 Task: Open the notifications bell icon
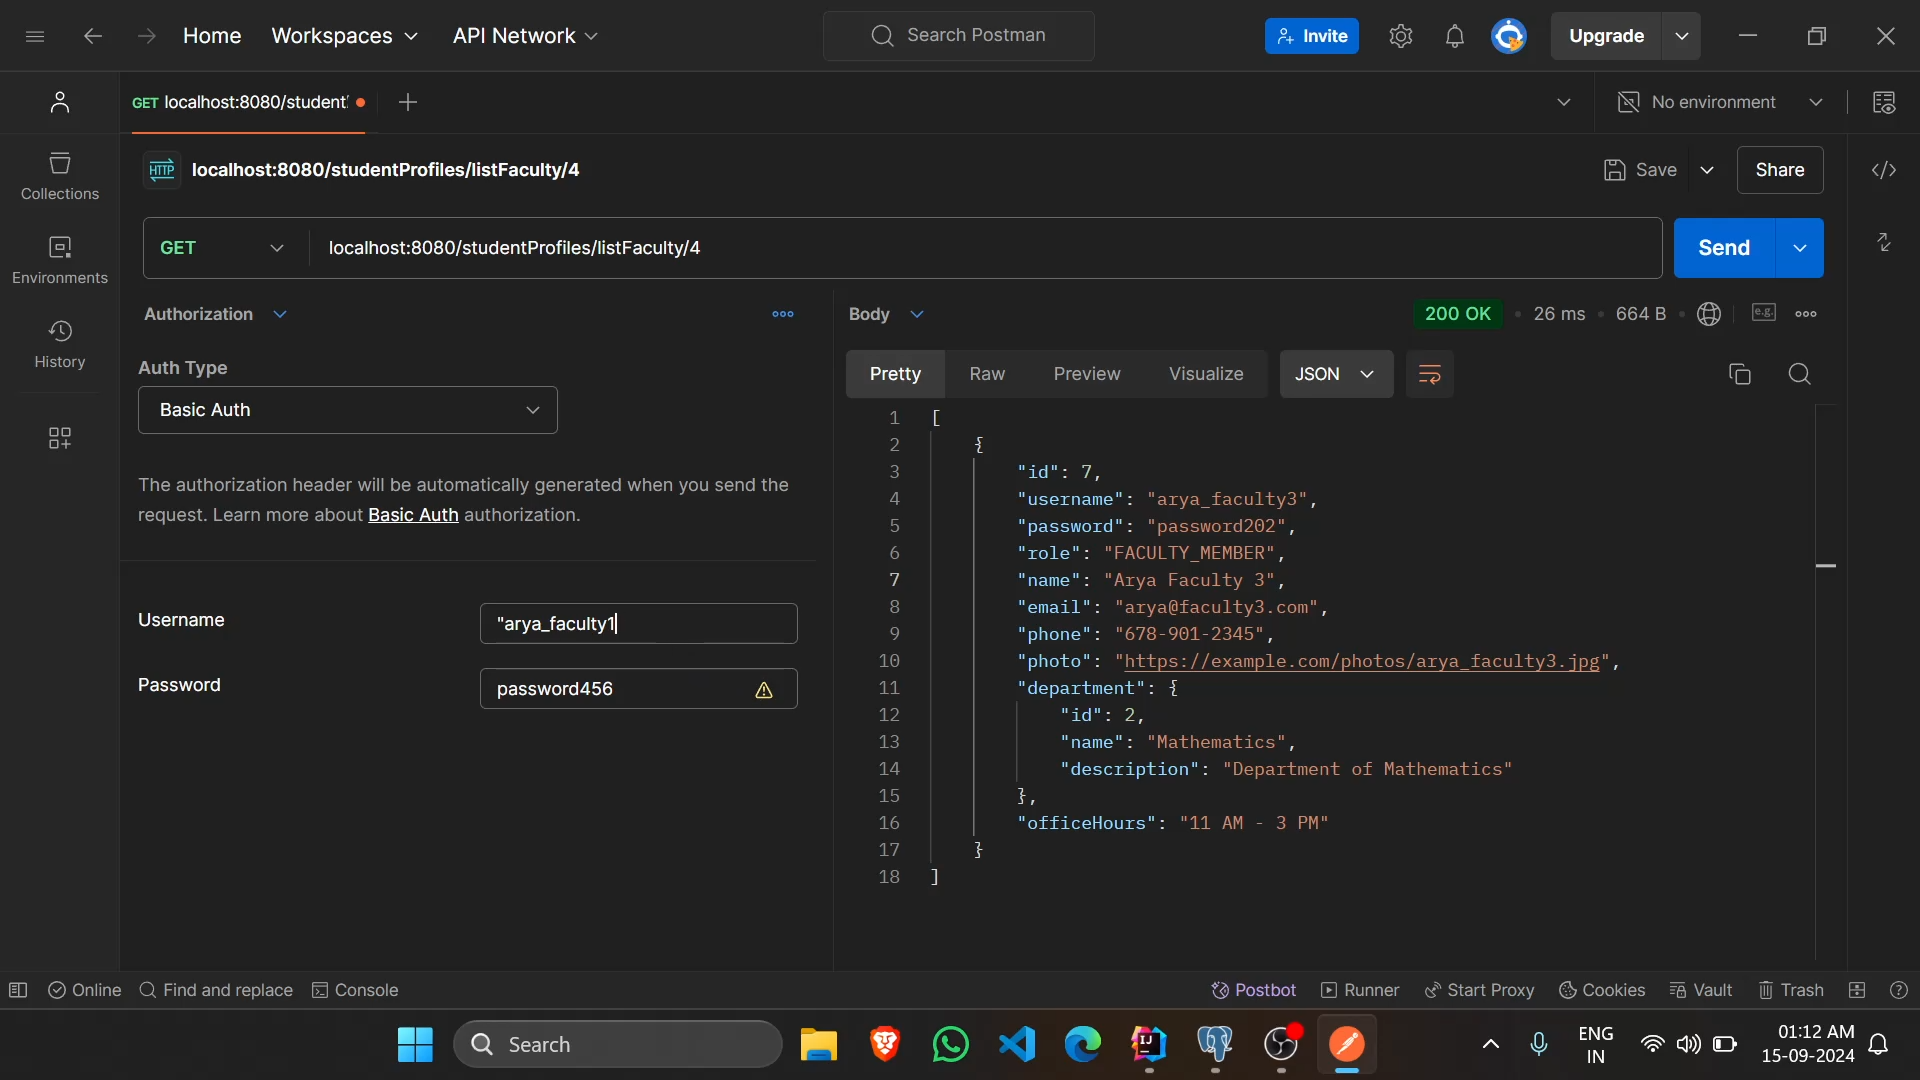tap(1455, 36)
